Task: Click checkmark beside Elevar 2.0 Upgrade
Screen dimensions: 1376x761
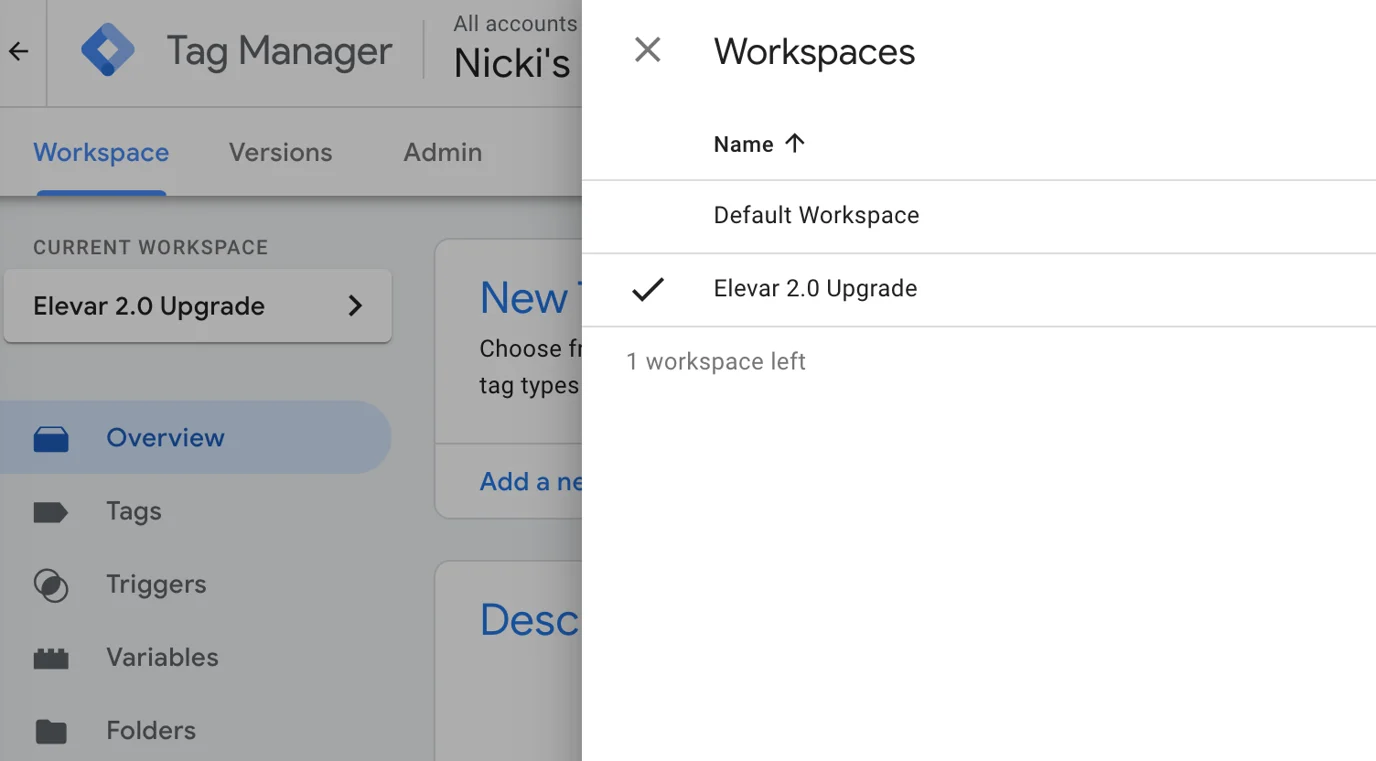Action: pyautogui.click(x=648, y=289)
